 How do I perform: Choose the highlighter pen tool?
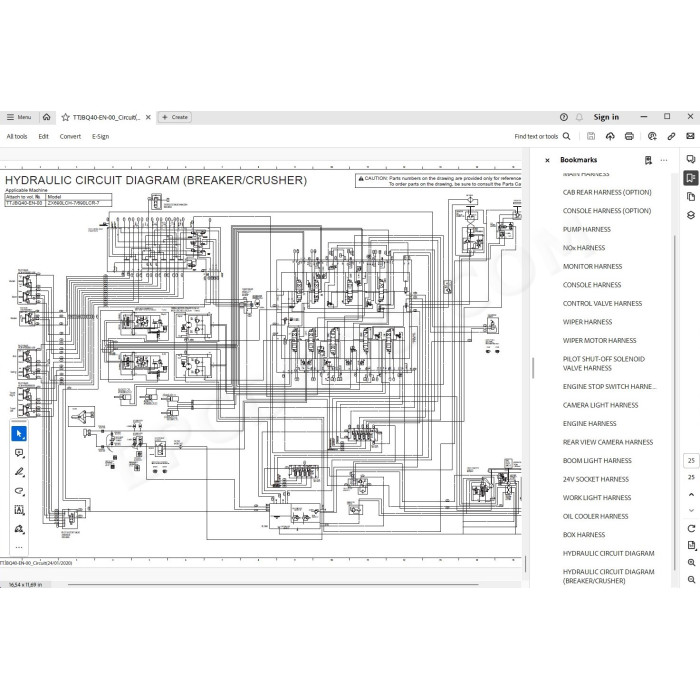click(x=19, y=472)
